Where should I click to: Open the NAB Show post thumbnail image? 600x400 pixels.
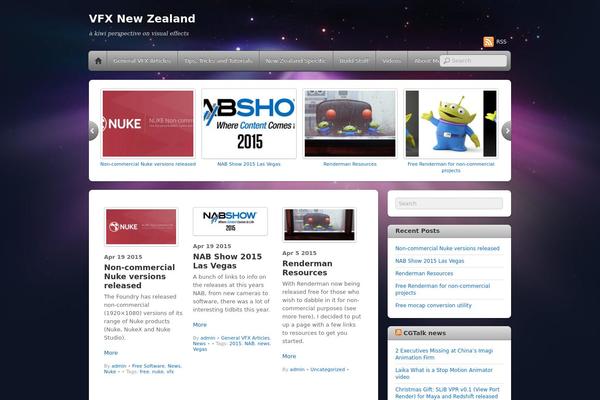(x=230, y=222)
